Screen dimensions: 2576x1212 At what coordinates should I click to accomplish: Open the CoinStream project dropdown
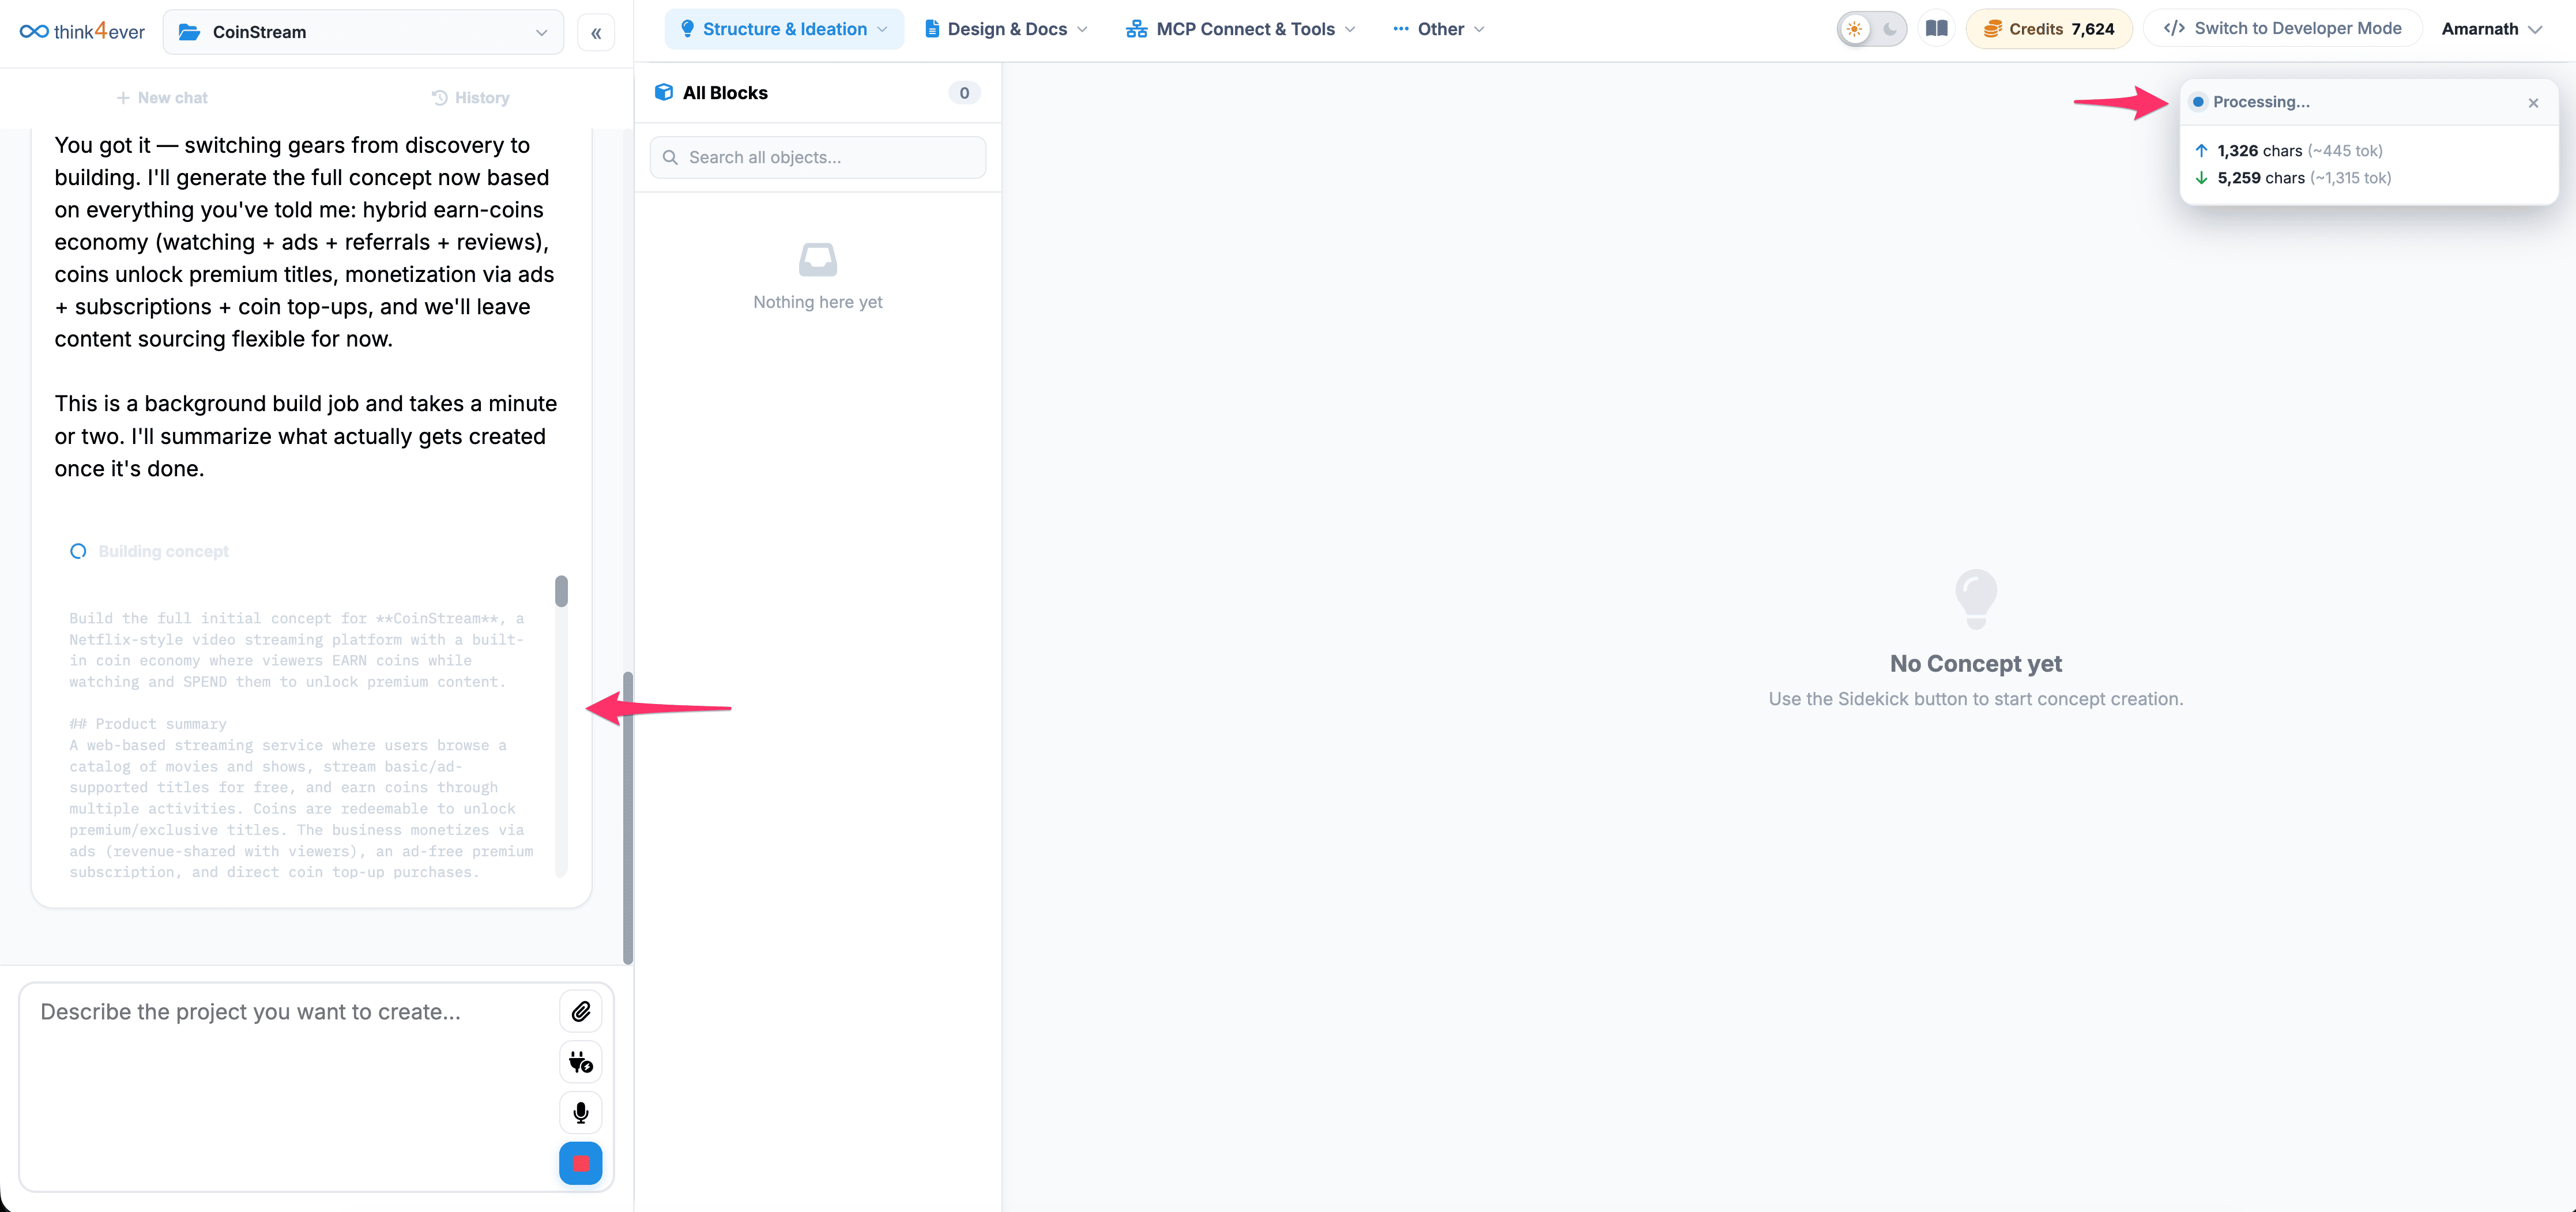pos(363,32)
